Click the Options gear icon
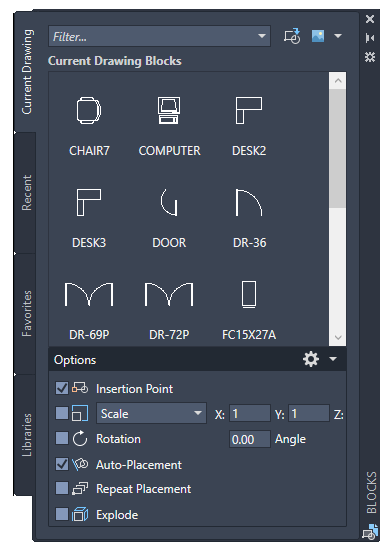Image resolution: width=390 pixels, height=554 pixels. (x=311, y=359)
